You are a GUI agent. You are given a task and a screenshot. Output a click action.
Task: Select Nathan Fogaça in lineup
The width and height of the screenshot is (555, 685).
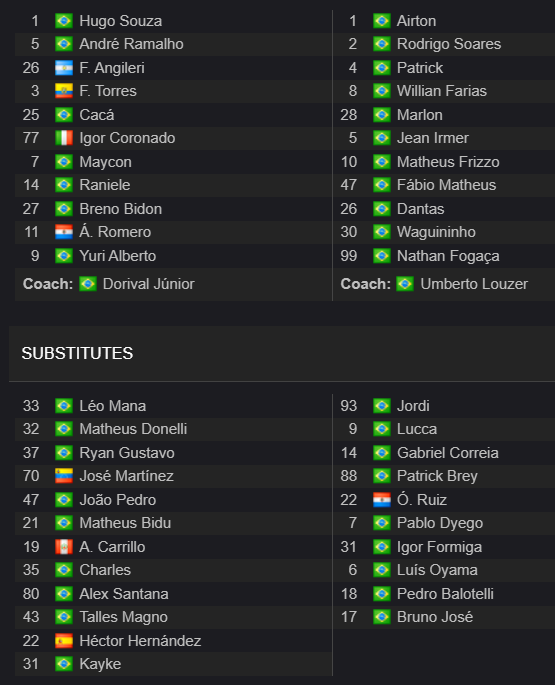click(x=448, y=256)
